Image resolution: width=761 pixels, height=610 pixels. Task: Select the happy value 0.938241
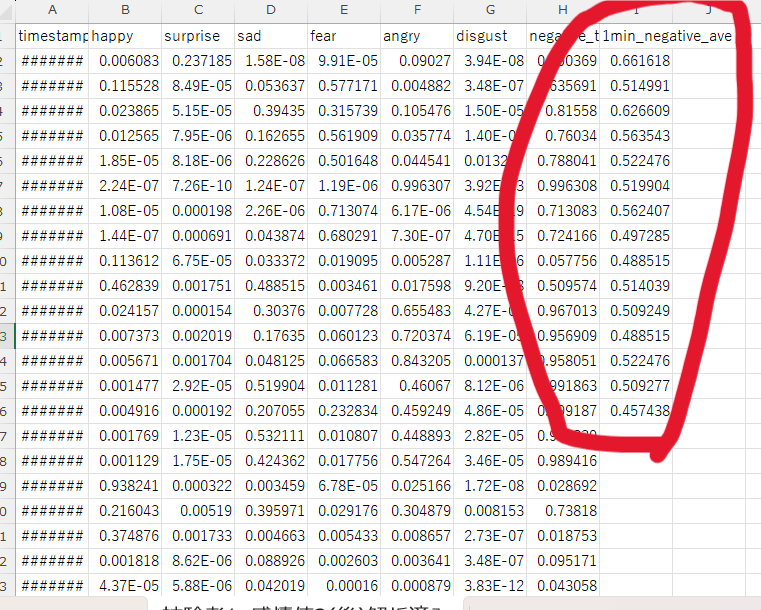[125, 485]
